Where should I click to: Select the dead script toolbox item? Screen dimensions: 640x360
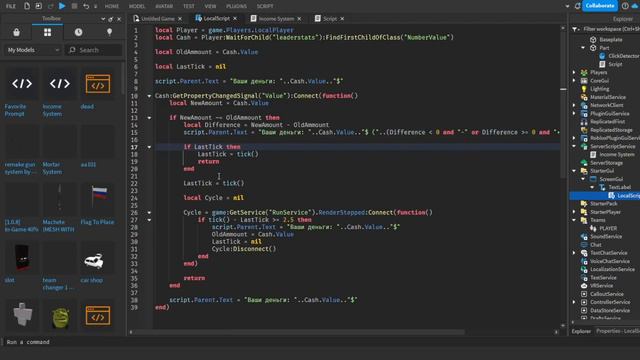pos(98,84)
